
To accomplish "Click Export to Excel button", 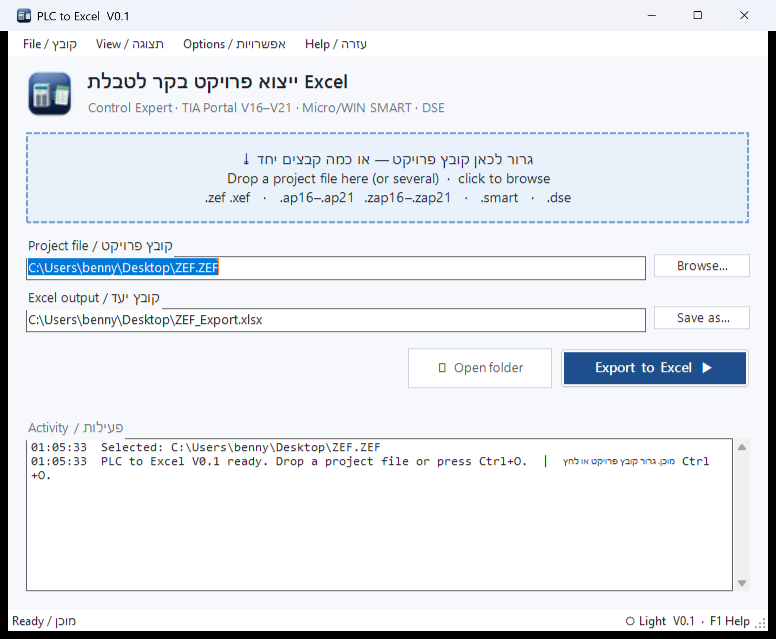I will point(654,368).
